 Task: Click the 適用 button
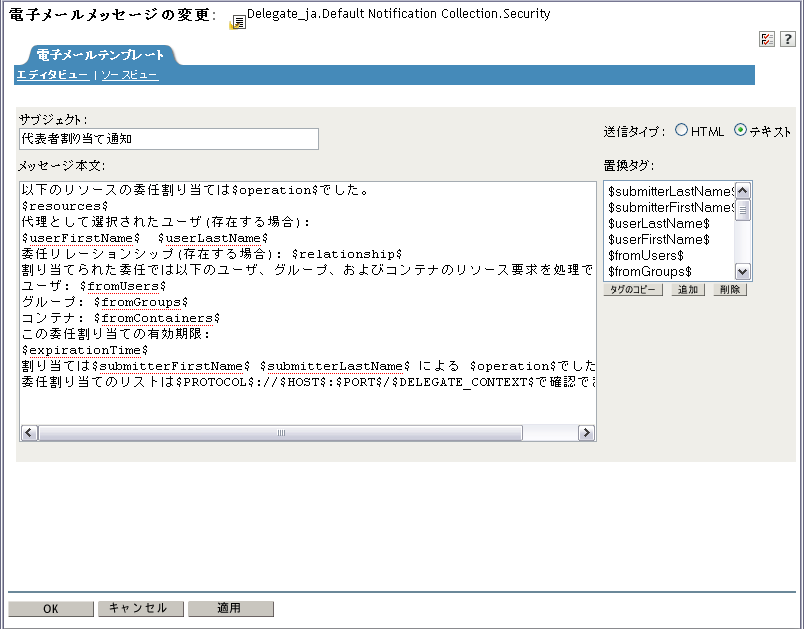[x=231, y=608]
